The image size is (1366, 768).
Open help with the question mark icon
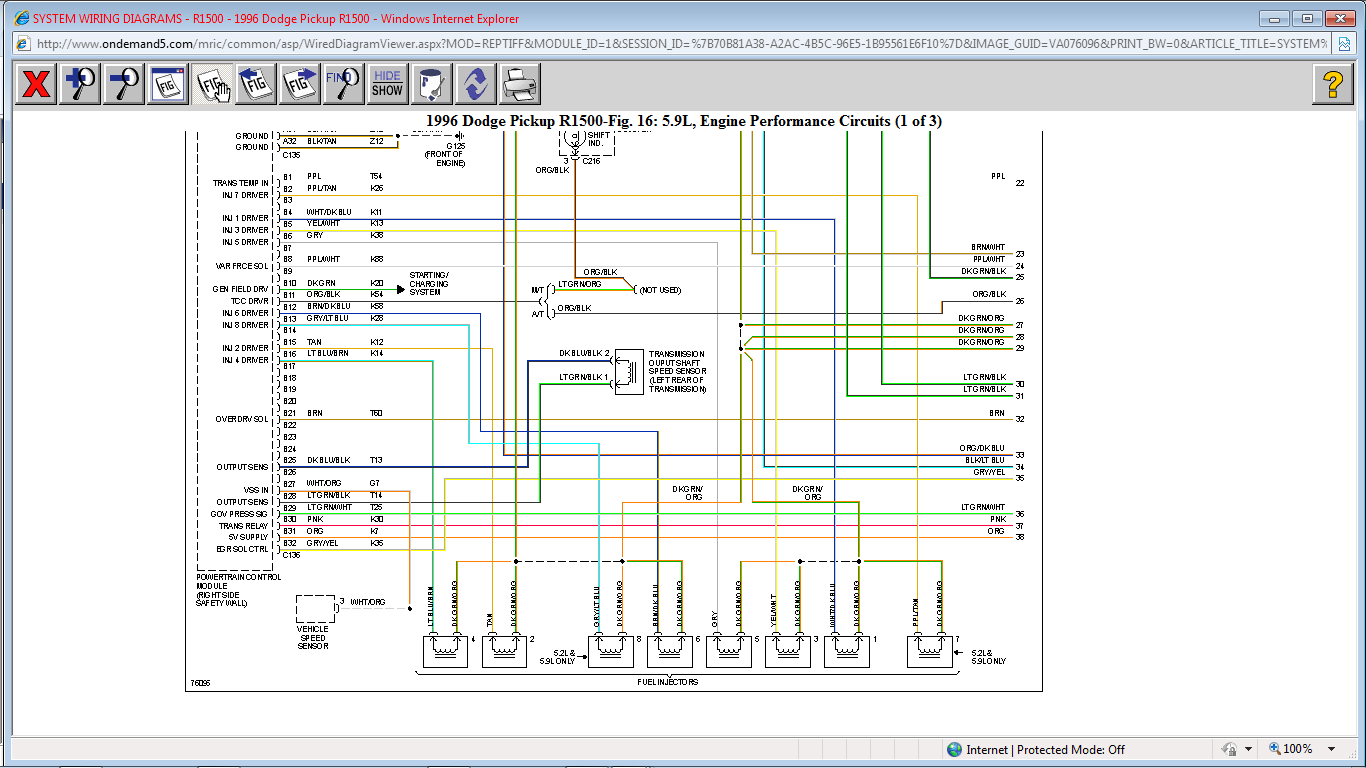[1333, 84]
